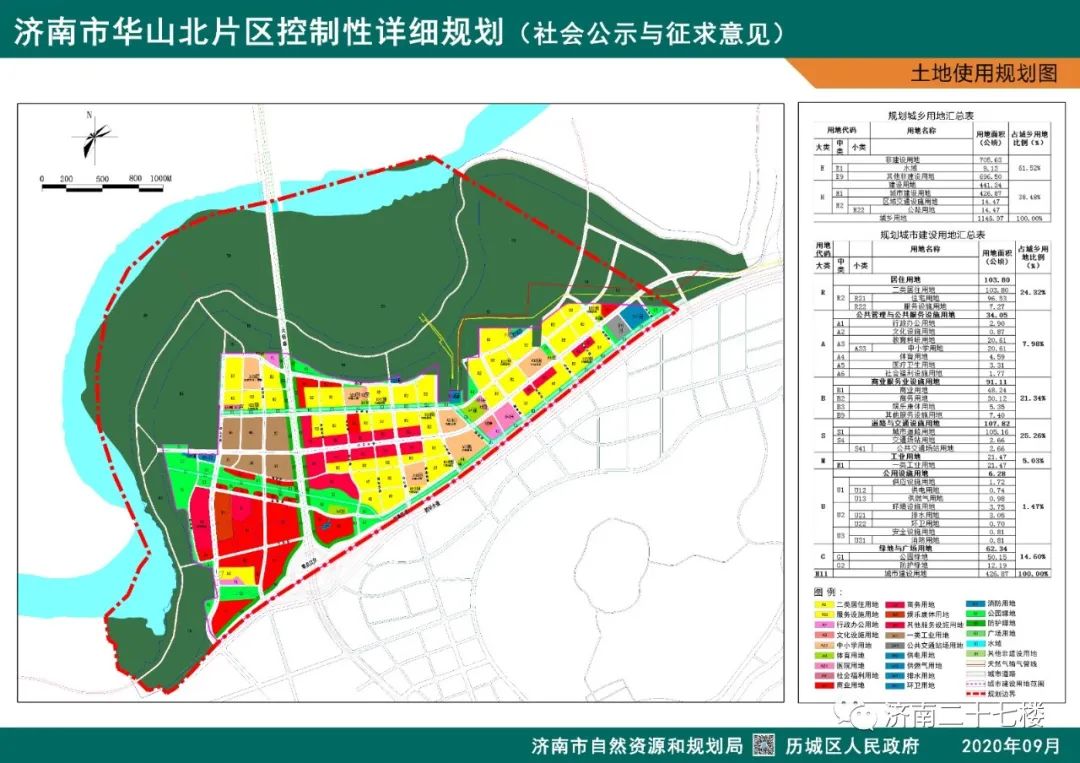Click the 历城区人民政府 footer text

click(852, 746)
